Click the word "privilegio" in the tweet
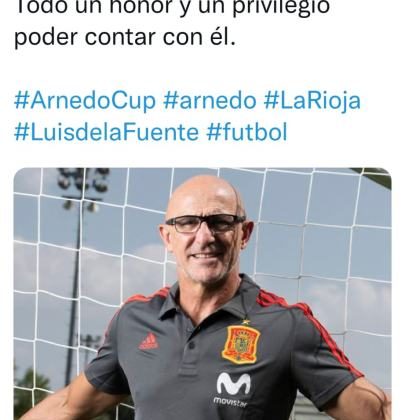Viewport: 405px width, 420px height. point(281,8)
